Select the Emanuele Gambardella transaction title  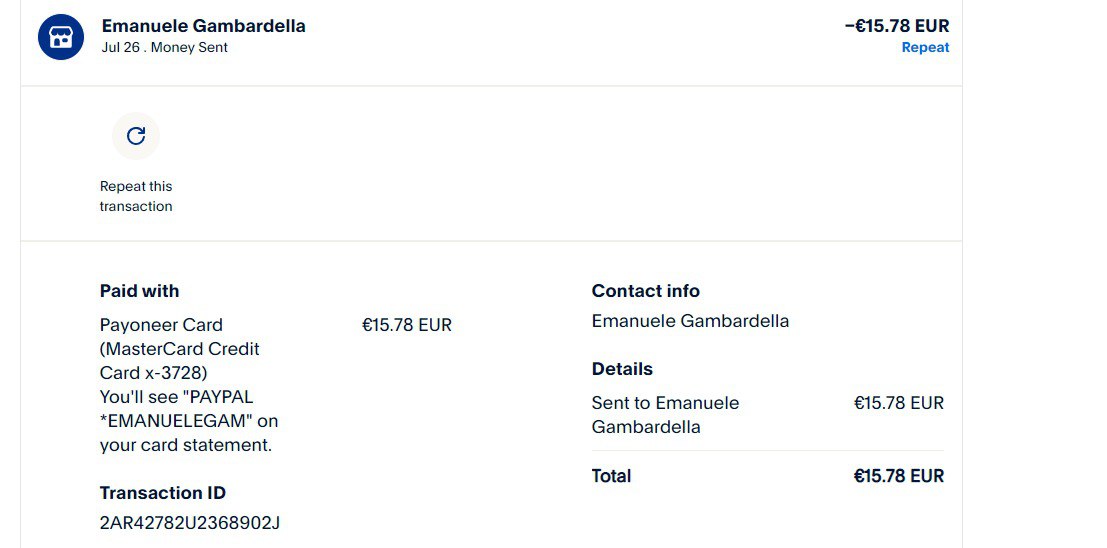tap(203, 26)
